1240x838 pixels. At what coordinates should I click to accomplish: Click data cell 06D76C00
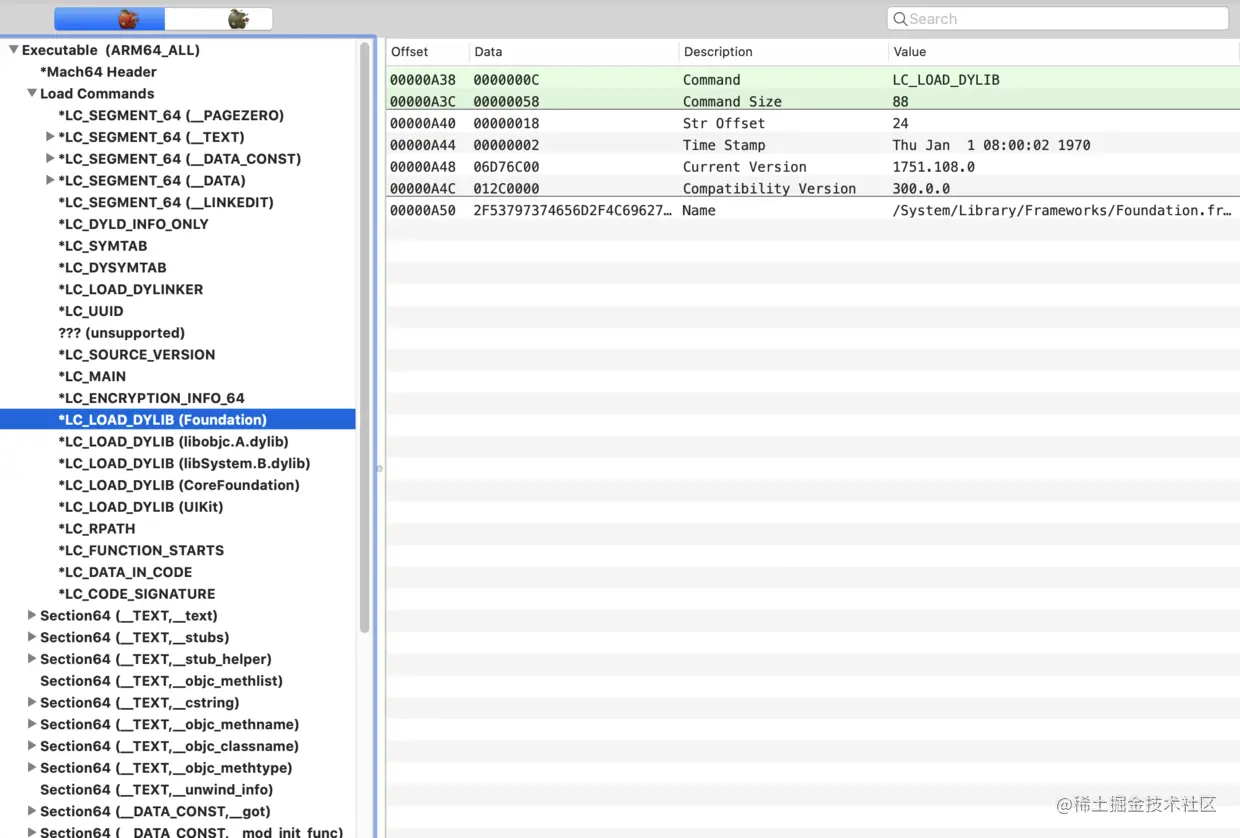tap(506, 167)
